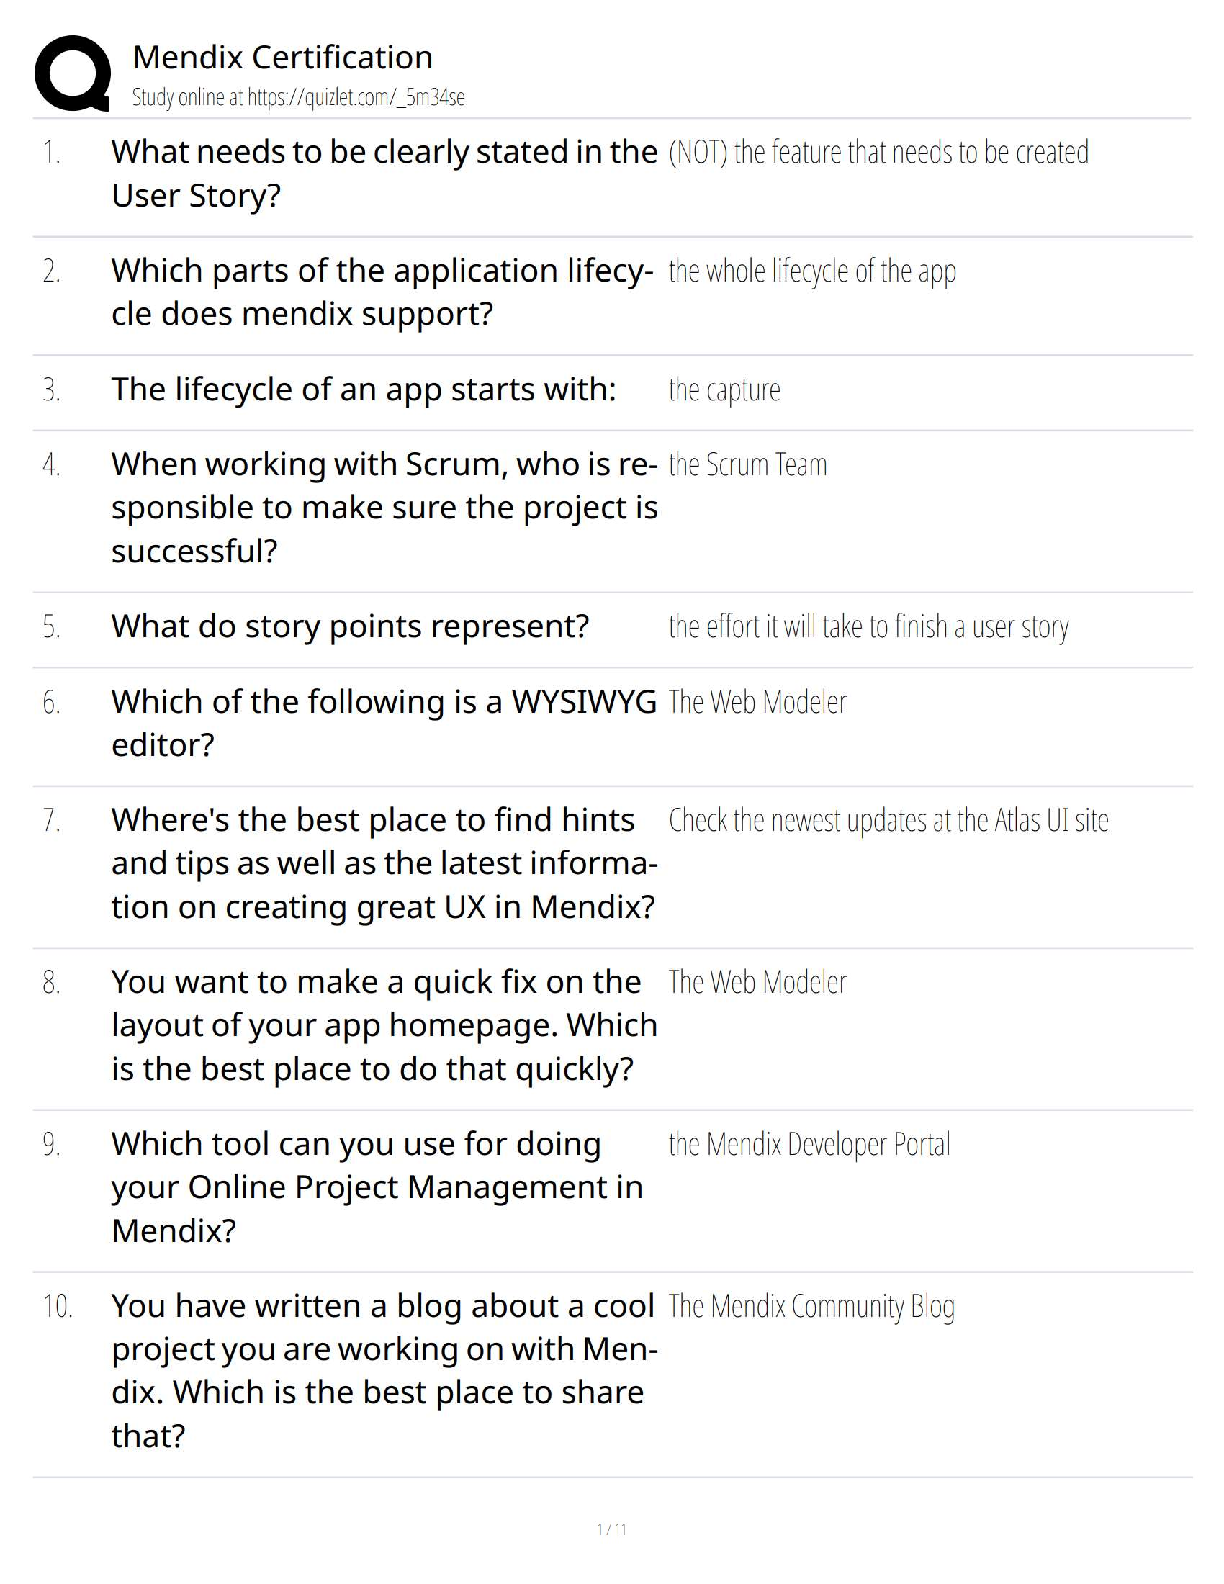Click the answer "the Mendix Developer Portal"
This screenshot has width=1224, height=1584.
tap(809, 1144)
